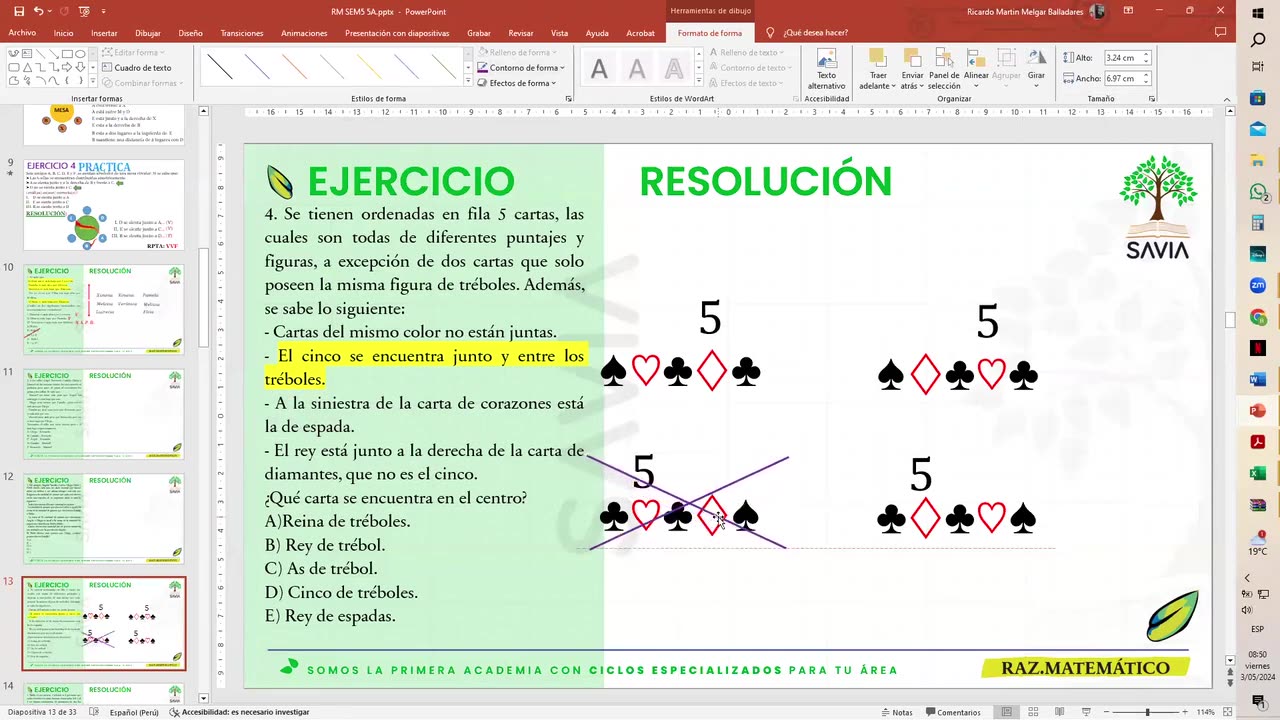Open Excel icon in the taskbar
Viewport: 1280px width, 720px height.
pyautogui.click(x=1258, y=473)
